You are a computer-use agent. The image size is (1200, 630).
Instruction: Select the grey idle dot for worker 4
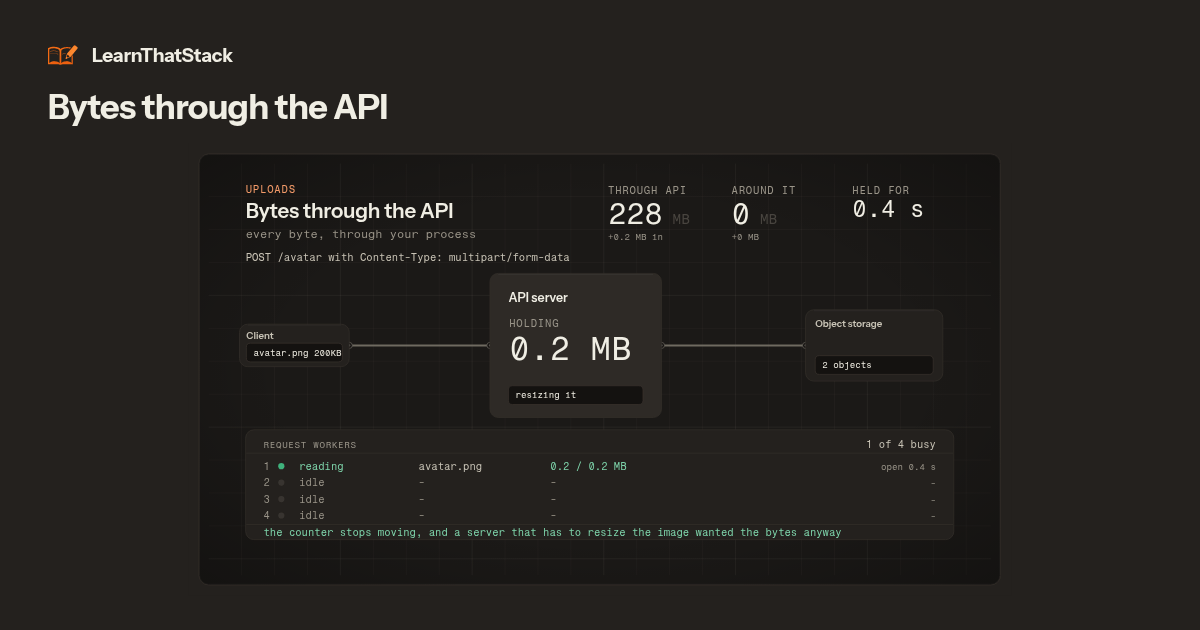pyautogui.click(x=281, y=516)
